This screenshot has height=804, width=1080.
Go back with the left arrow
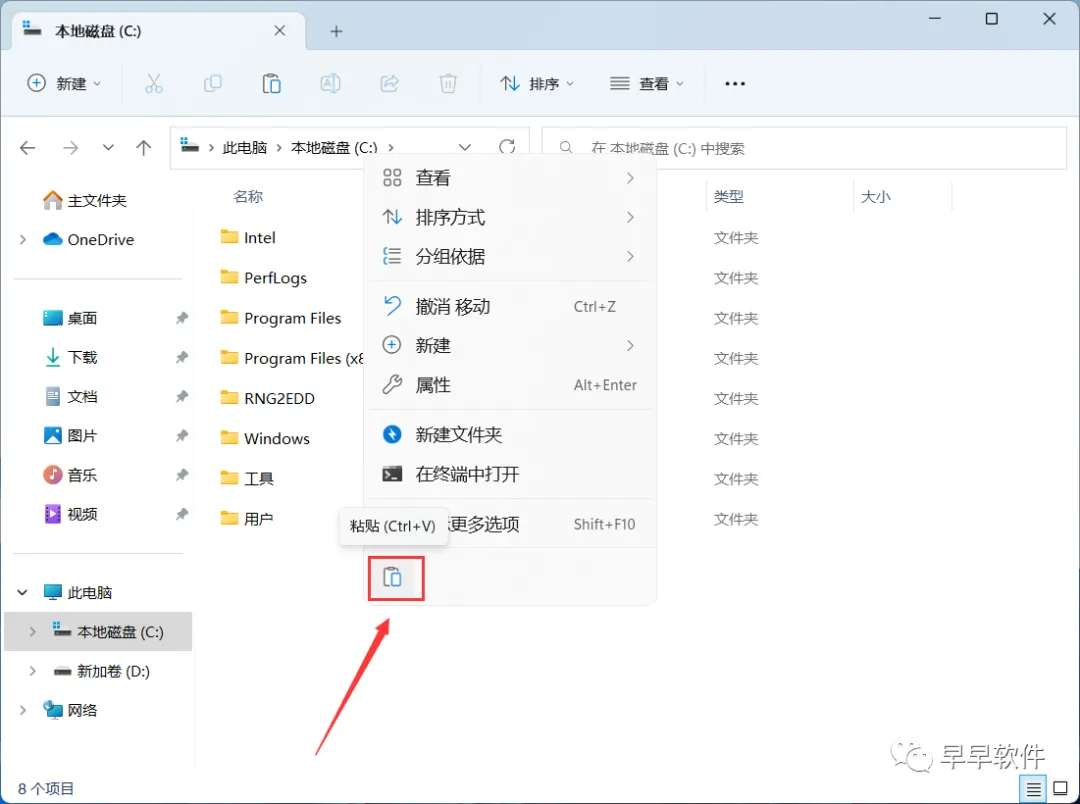[x=28, y=147]
